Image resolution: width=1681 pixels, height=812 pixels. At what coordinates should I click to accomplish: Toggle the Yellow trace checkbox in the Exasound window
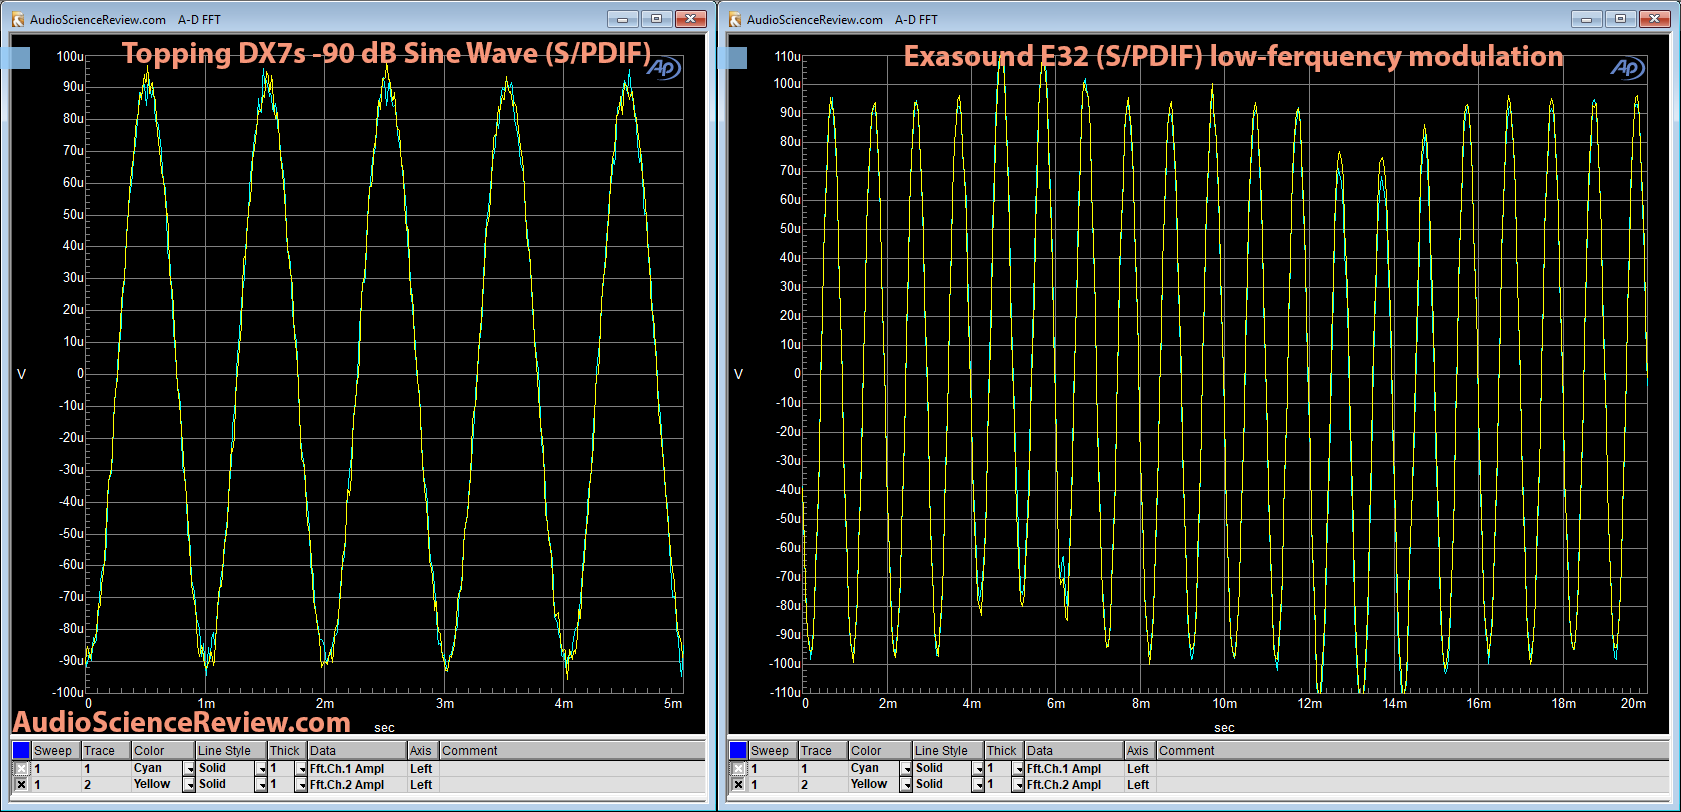[x=738, y=785]
